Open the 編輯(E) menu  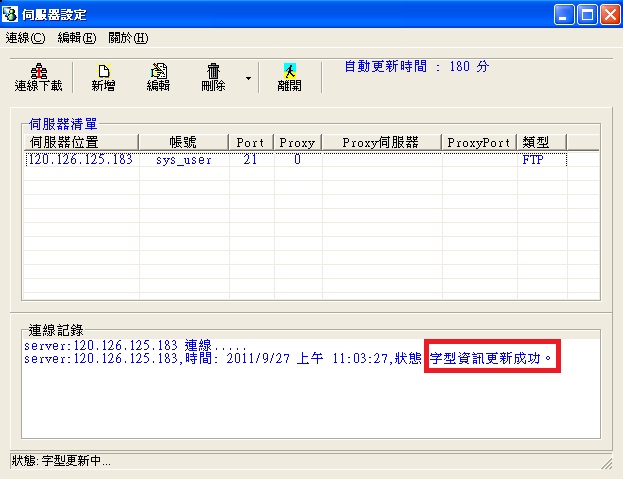(77, 38)
